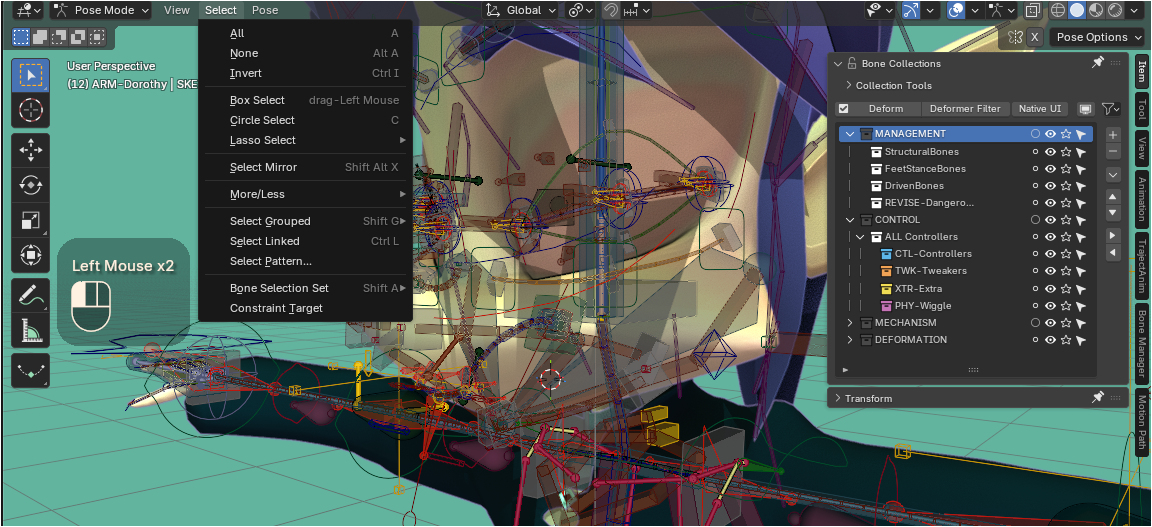This screenshot has height=527, width=1152.
Task: Click the remove bone collection minus button
Action: (1113, 151)
